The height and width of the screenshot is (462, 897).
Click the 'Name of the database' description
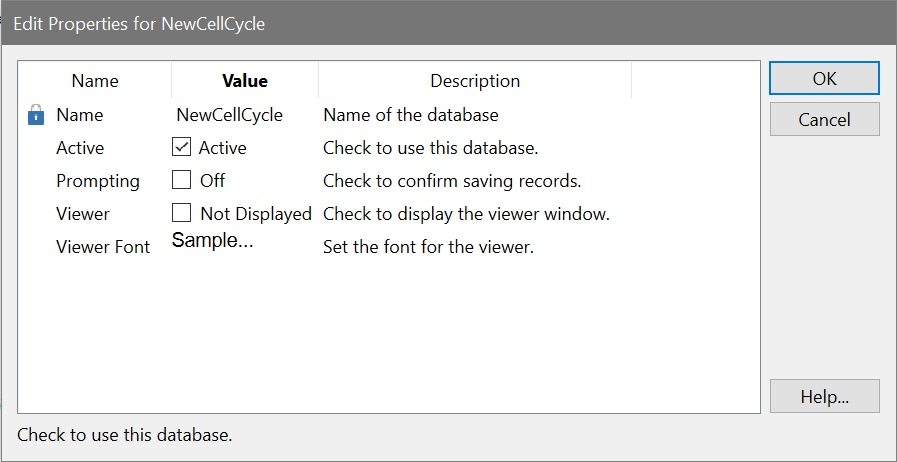coord(410,115)
